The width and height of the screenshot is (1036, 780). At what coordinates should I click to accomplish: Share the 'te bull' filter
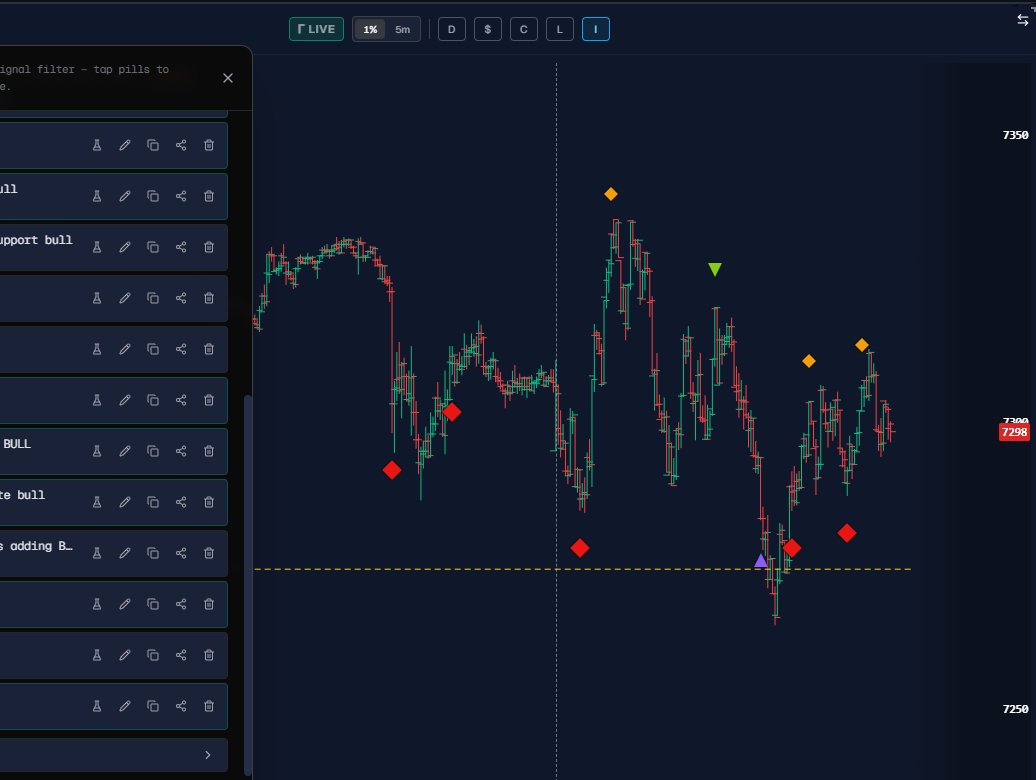tap(181, 502)
